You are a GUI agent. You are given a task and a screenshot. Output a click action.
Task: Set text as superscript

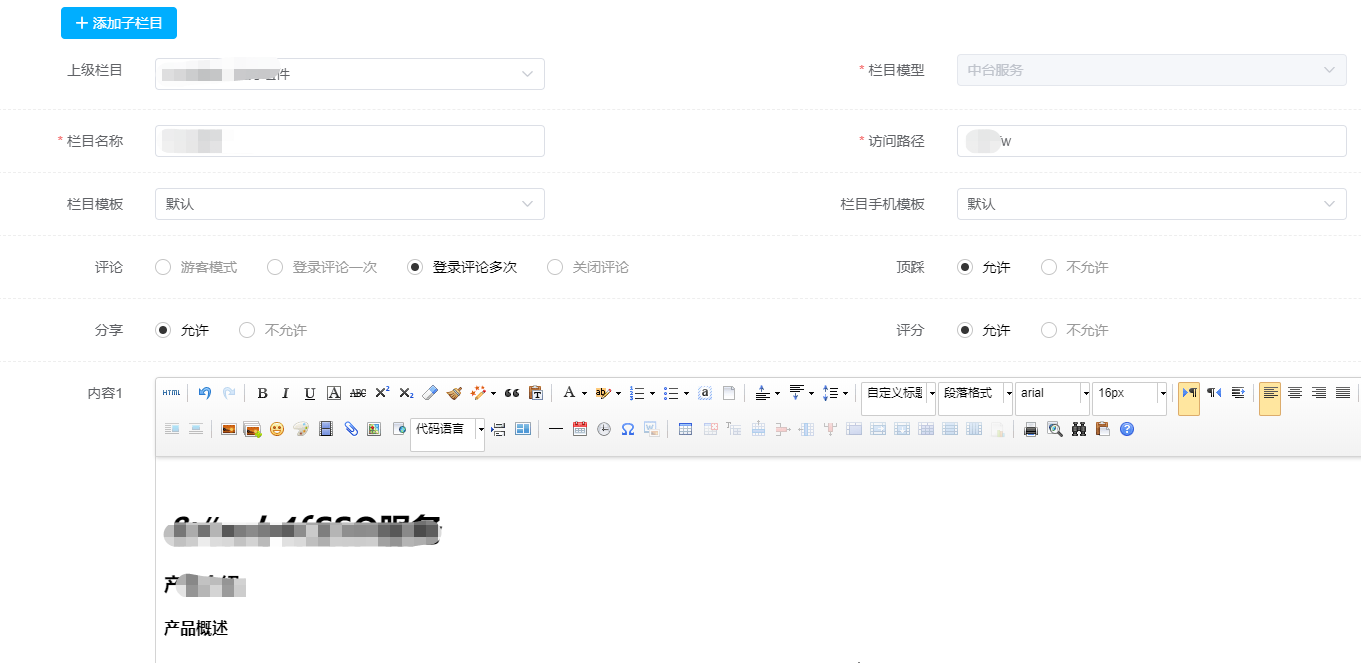coord(382,393)
